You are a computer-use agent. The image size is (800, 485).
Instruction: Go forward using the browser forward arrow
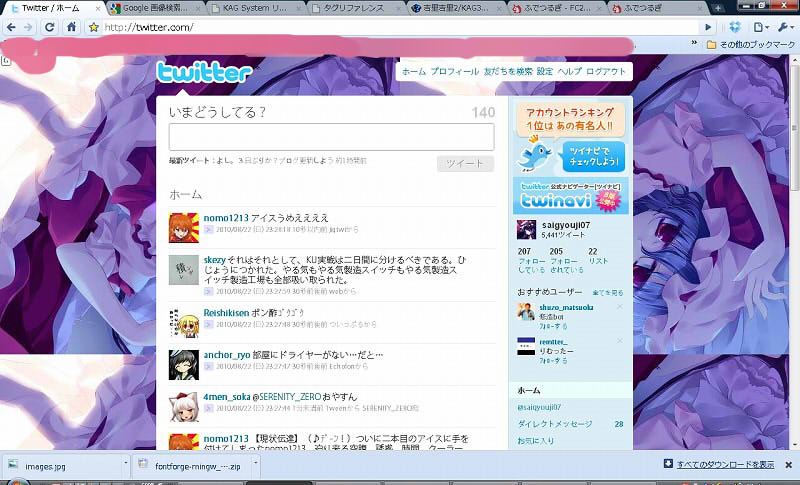(x=28, y=27)
